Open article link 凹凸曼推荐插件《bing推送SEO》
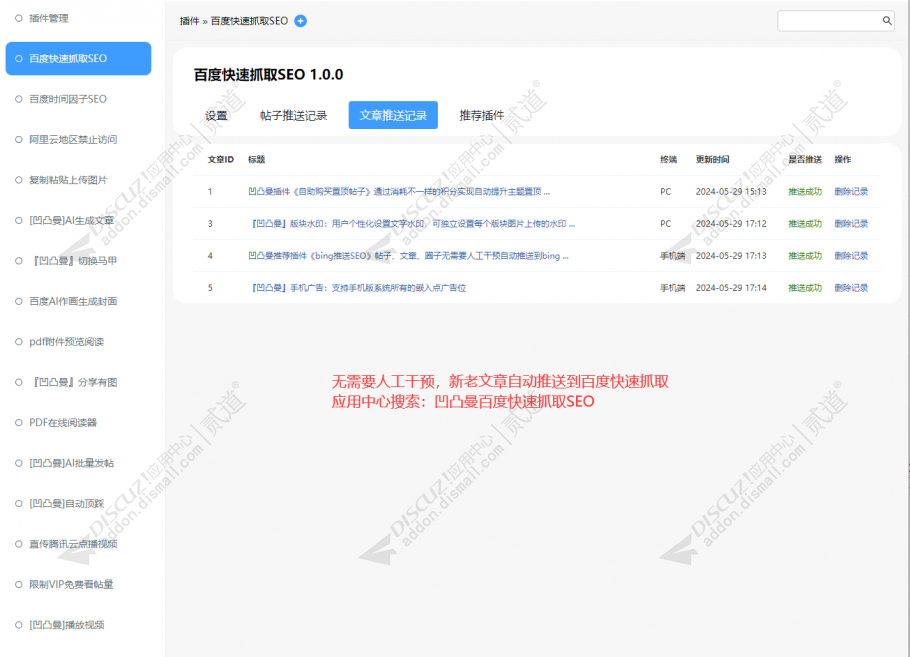 [408, 256]
